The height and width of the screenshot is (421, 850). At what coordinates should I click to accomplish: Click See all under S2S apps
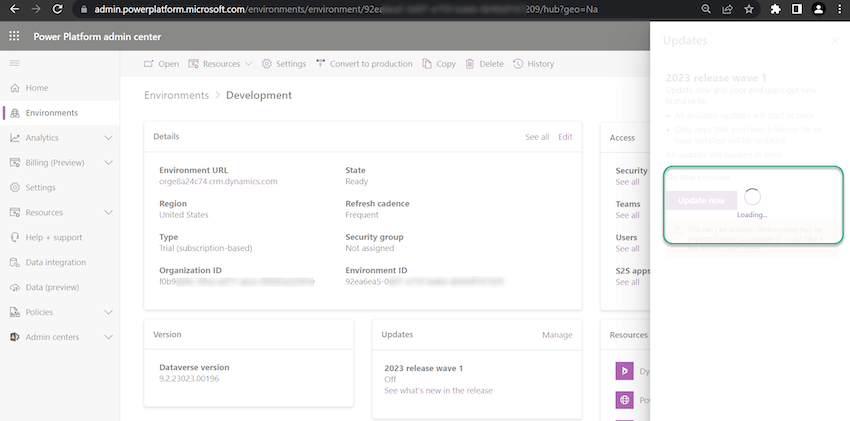click(627, 282)
